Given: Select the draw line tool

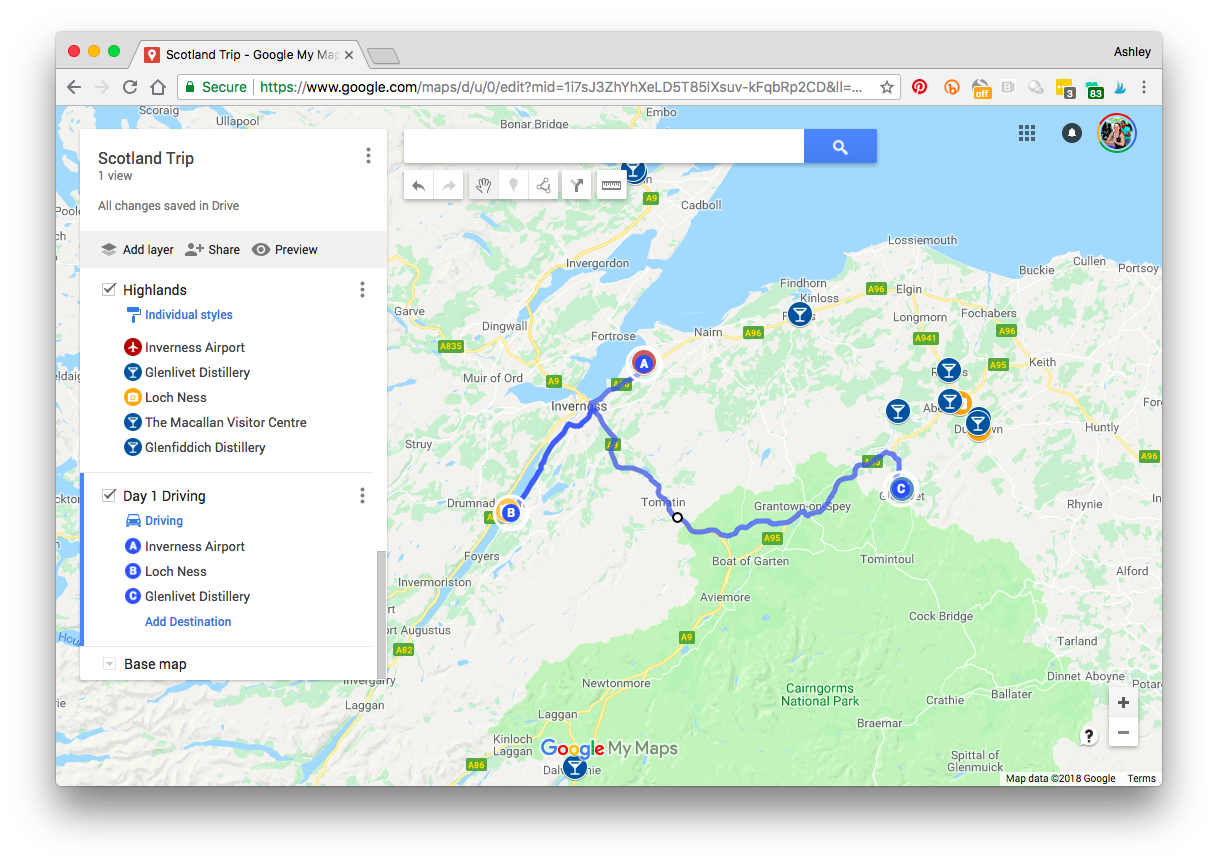Looking at the screenshot, I should [543, 185].
